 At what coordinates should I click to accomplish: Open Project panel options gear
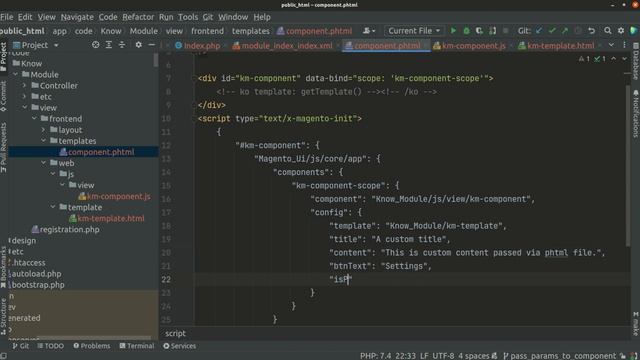point(139,45)
